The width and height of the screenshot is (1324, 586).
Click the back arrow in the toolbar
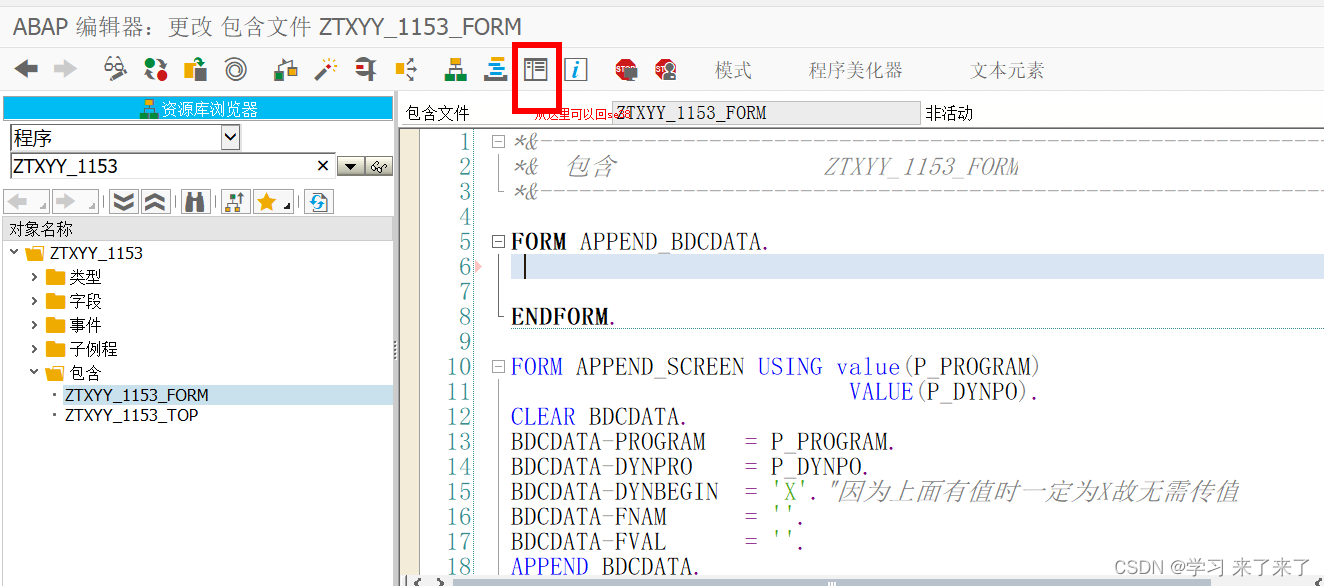[26, 69]
